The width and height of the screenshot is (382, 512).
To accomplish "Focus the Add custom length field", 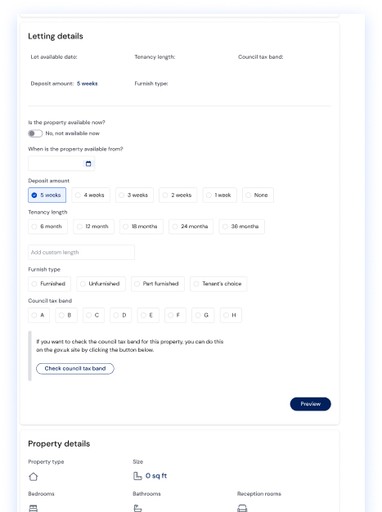I will pos(81,252).
